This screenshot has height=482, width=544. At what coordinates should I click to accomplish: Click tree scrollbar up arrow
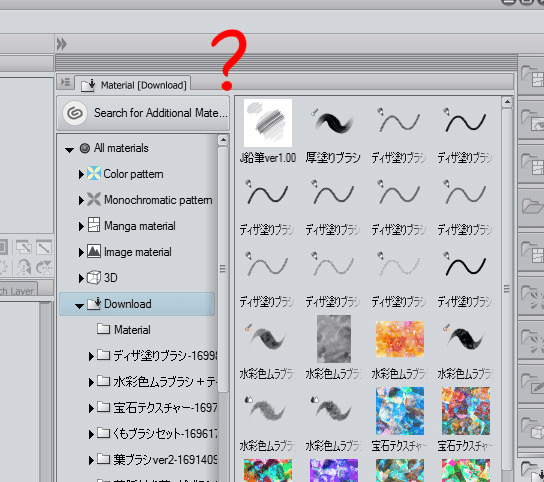[x=223, y=140]
